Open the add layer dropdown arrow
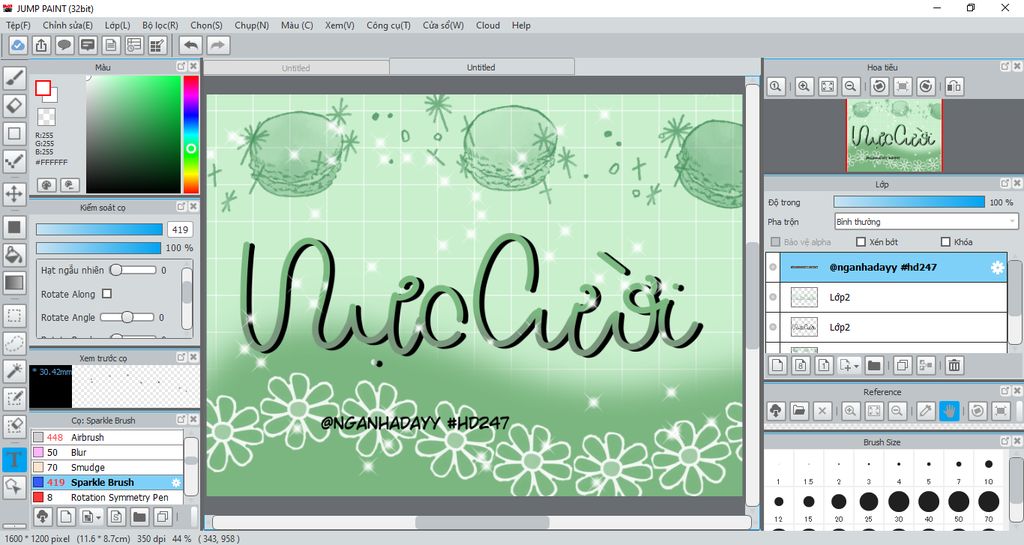Screen dimensions: 1024x545 click(x=856, y=366)
